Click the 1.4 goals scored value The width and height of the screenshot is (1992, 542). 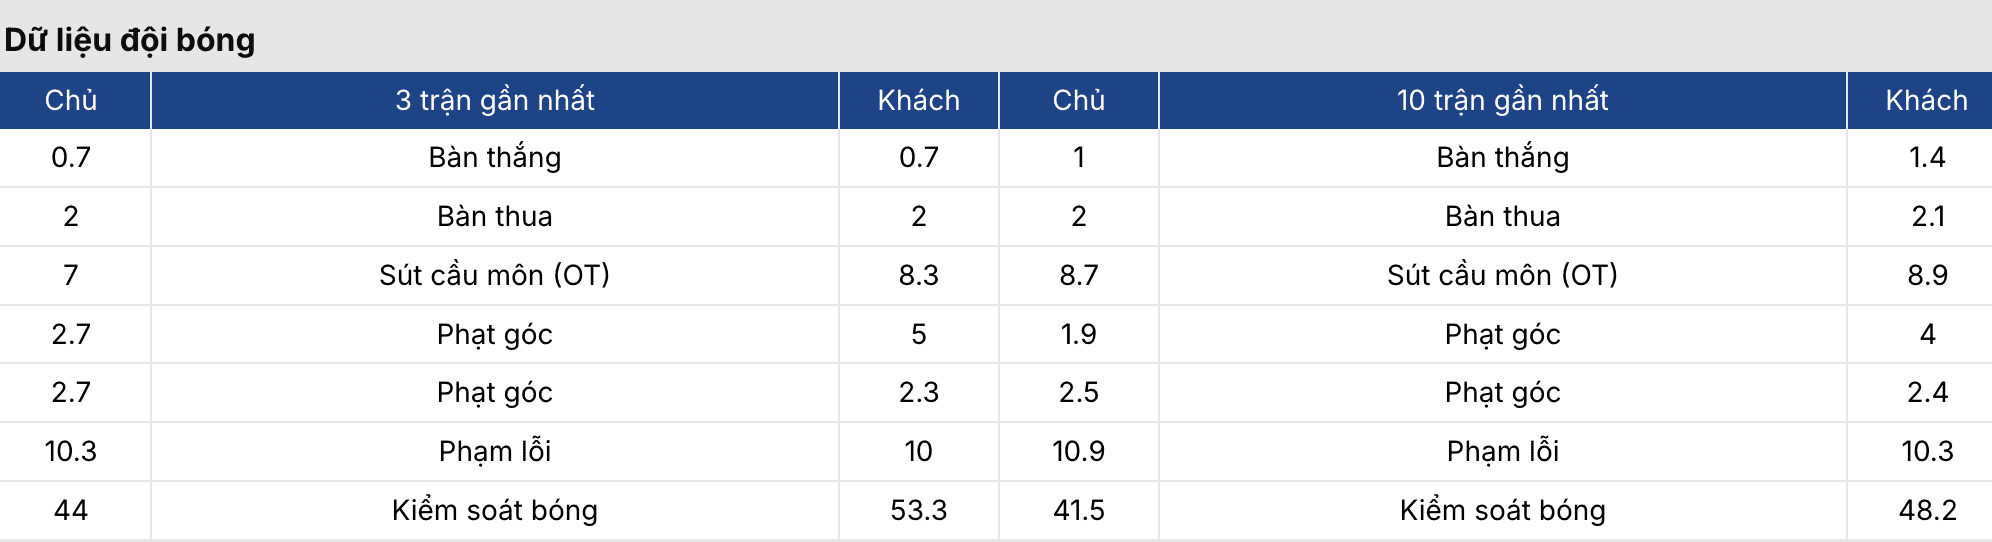pyautogui.click(x=1927, y=157)
